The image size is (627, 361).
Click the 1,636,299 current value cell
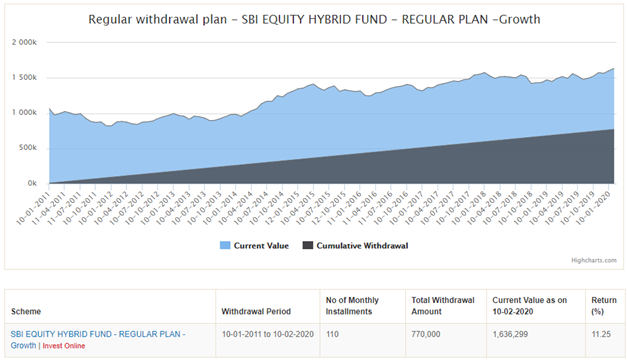point(510,334)
